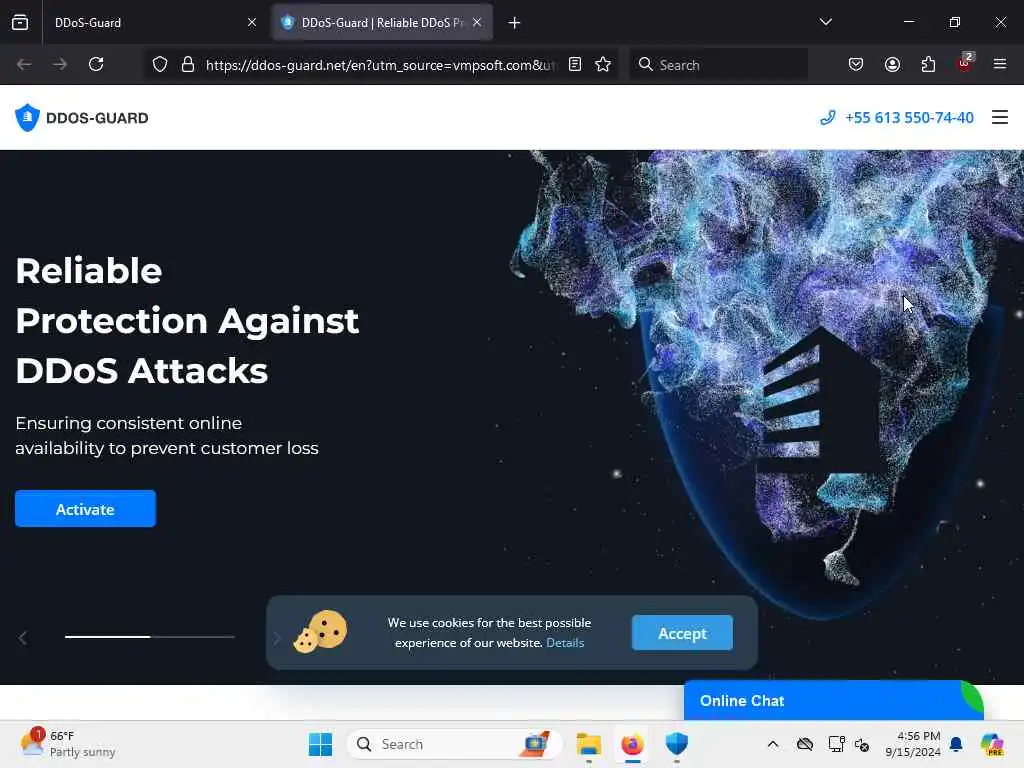This screenshot has height=768, width=1024.
Task: Open File Explorer from the taskbar
Action: pos(588,744)
